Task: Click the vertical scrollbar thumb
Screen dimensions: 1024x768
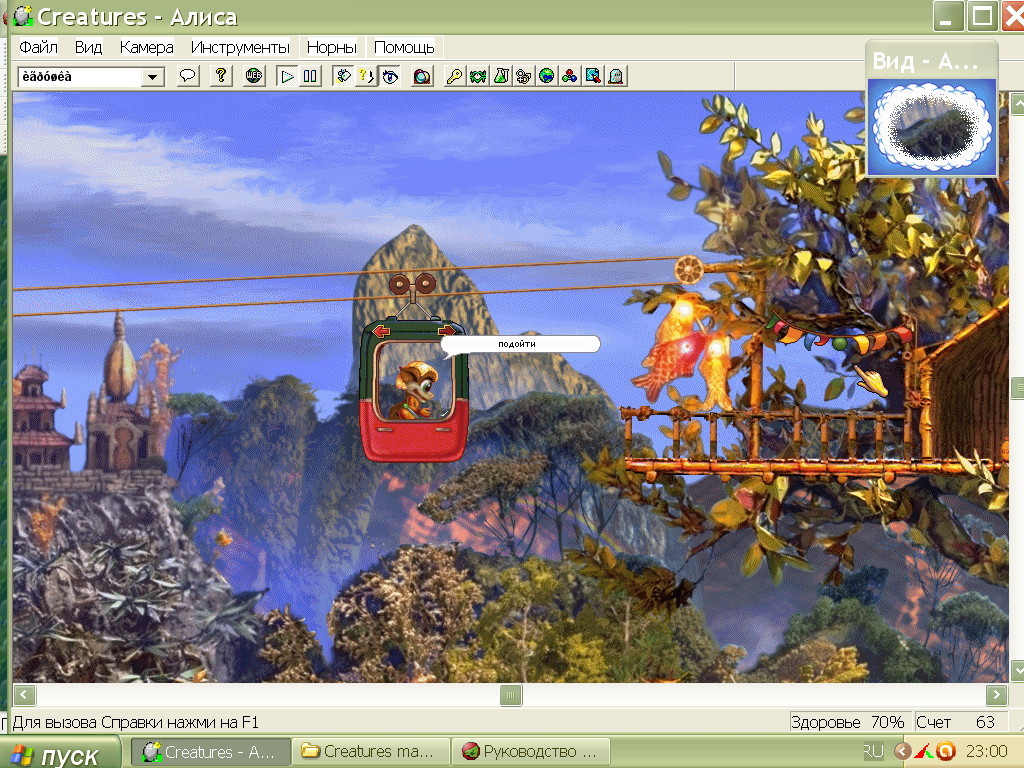Action: click(1017, 388)
